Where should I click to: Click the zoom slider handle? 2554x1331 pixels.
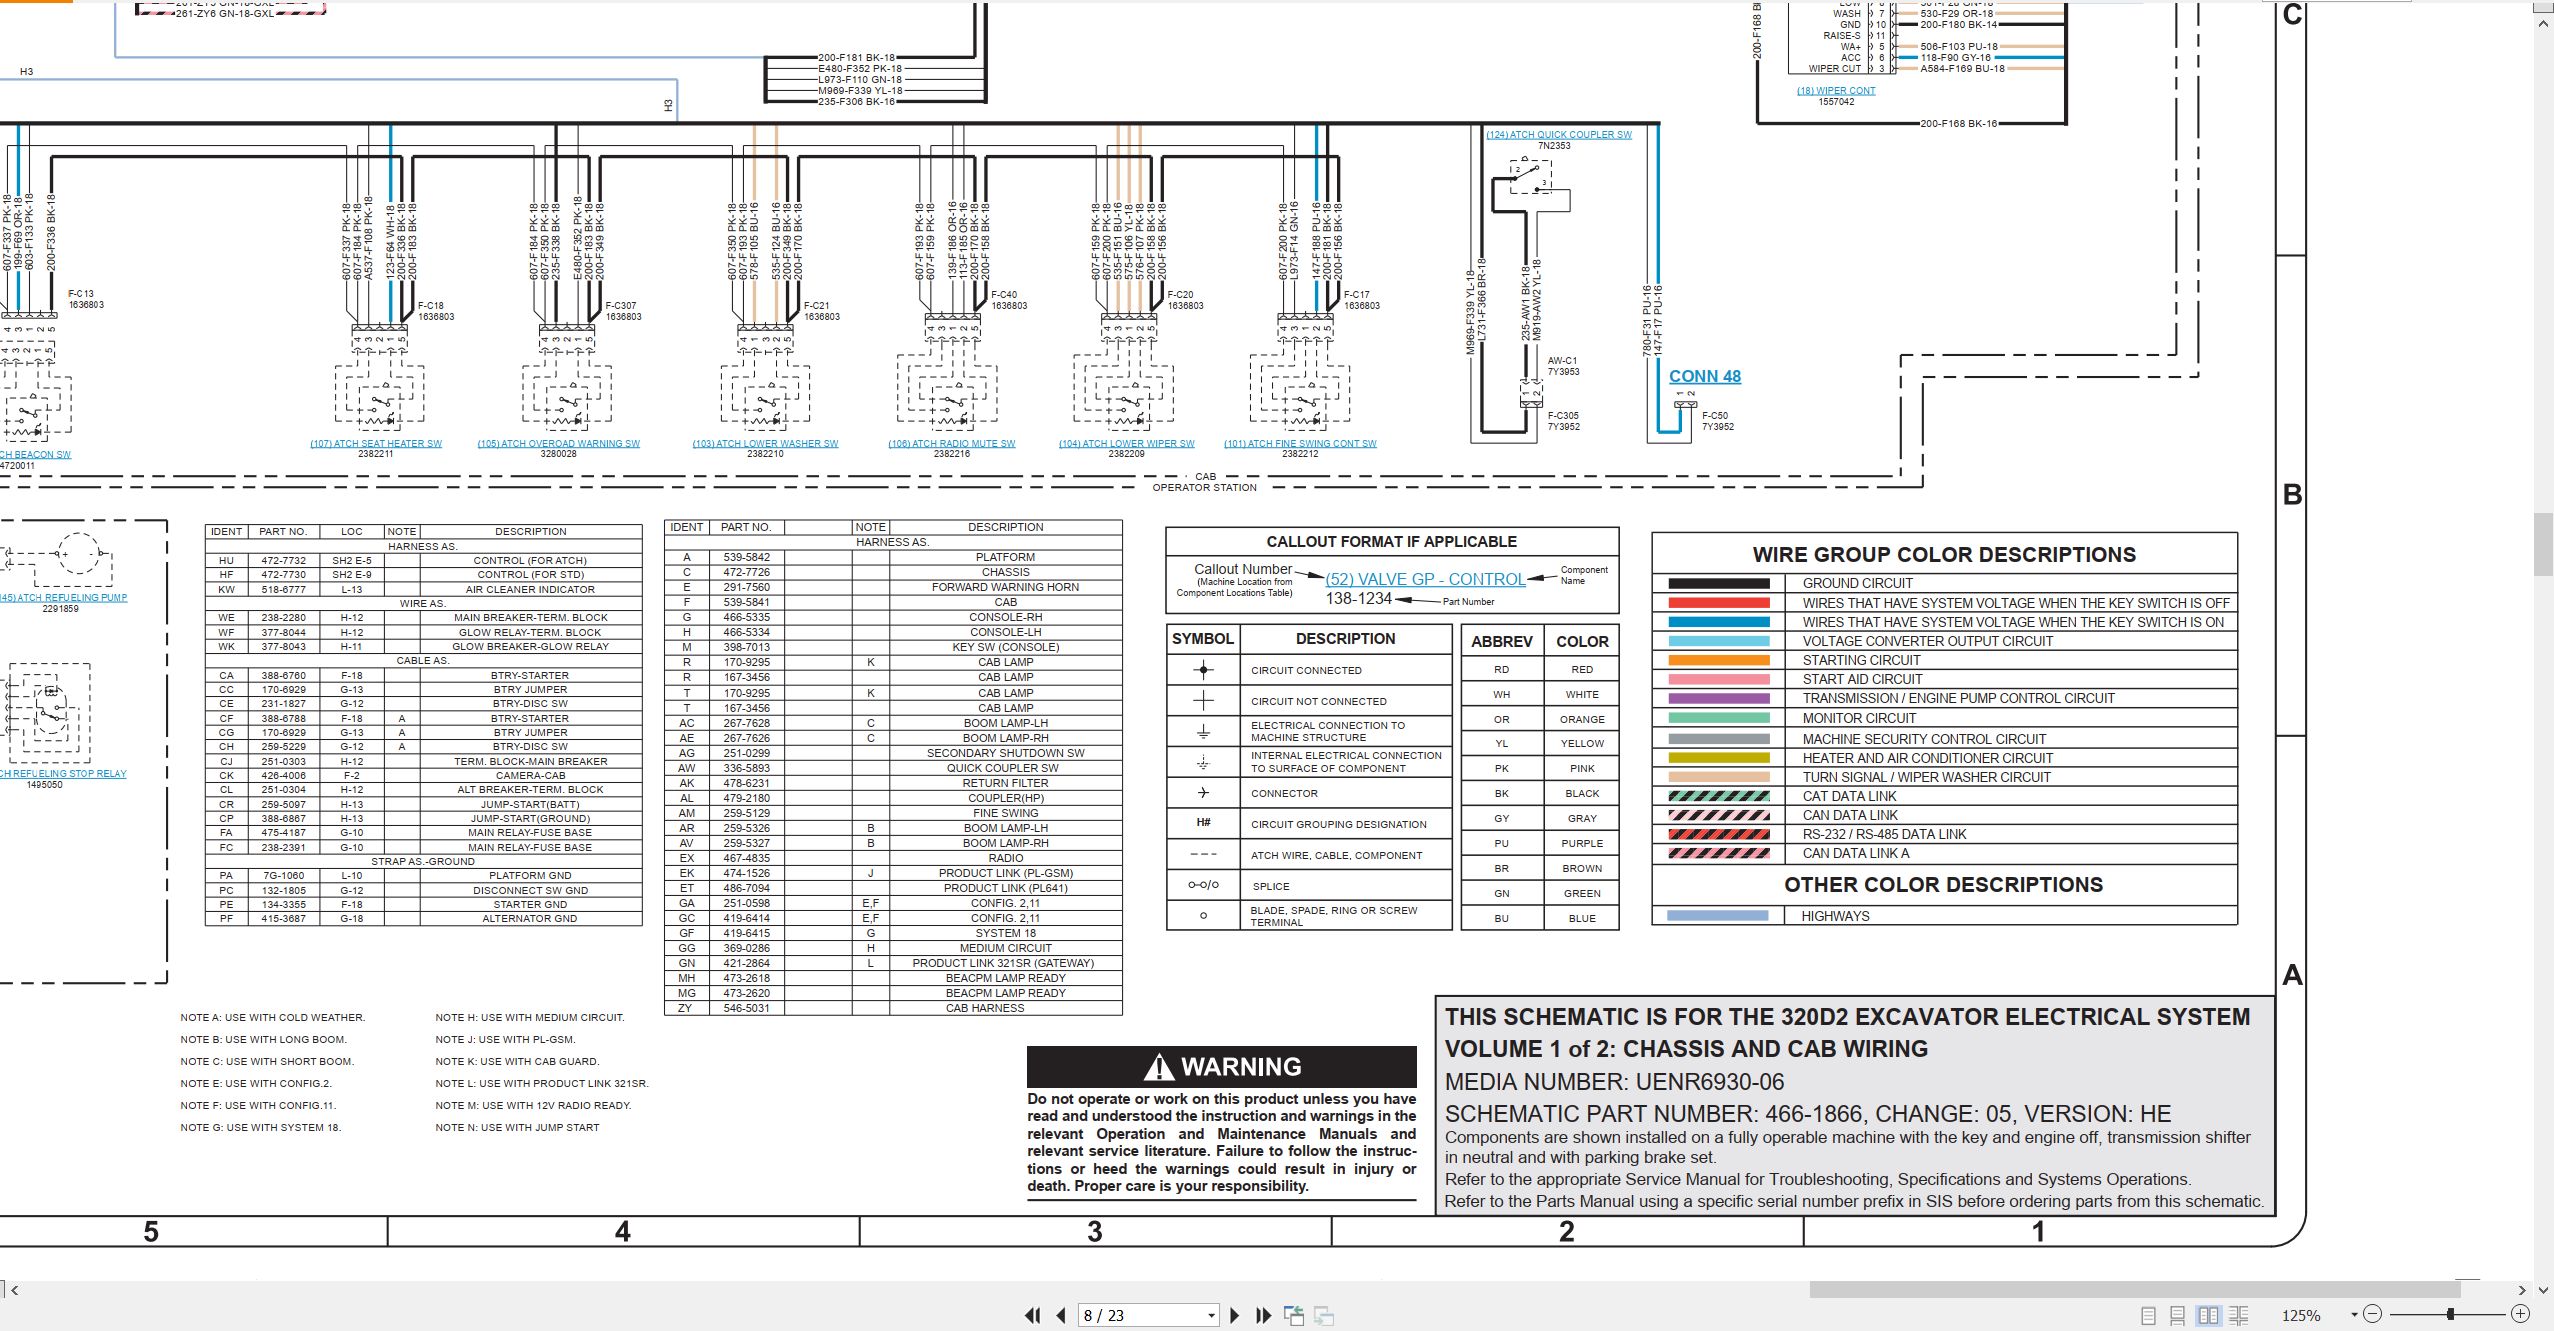(x=2450, y=1314)
